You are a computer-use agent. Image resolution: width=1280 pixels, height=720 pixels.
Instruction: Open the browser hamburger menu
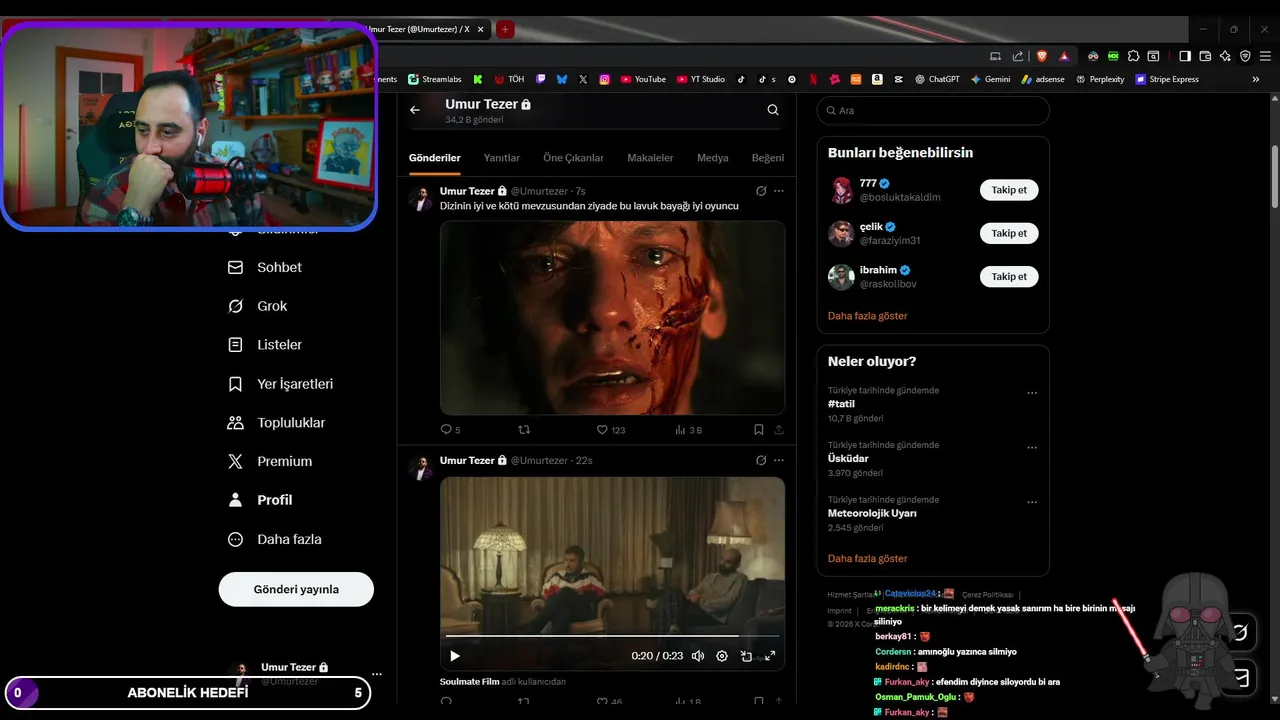pos(1264,56)
